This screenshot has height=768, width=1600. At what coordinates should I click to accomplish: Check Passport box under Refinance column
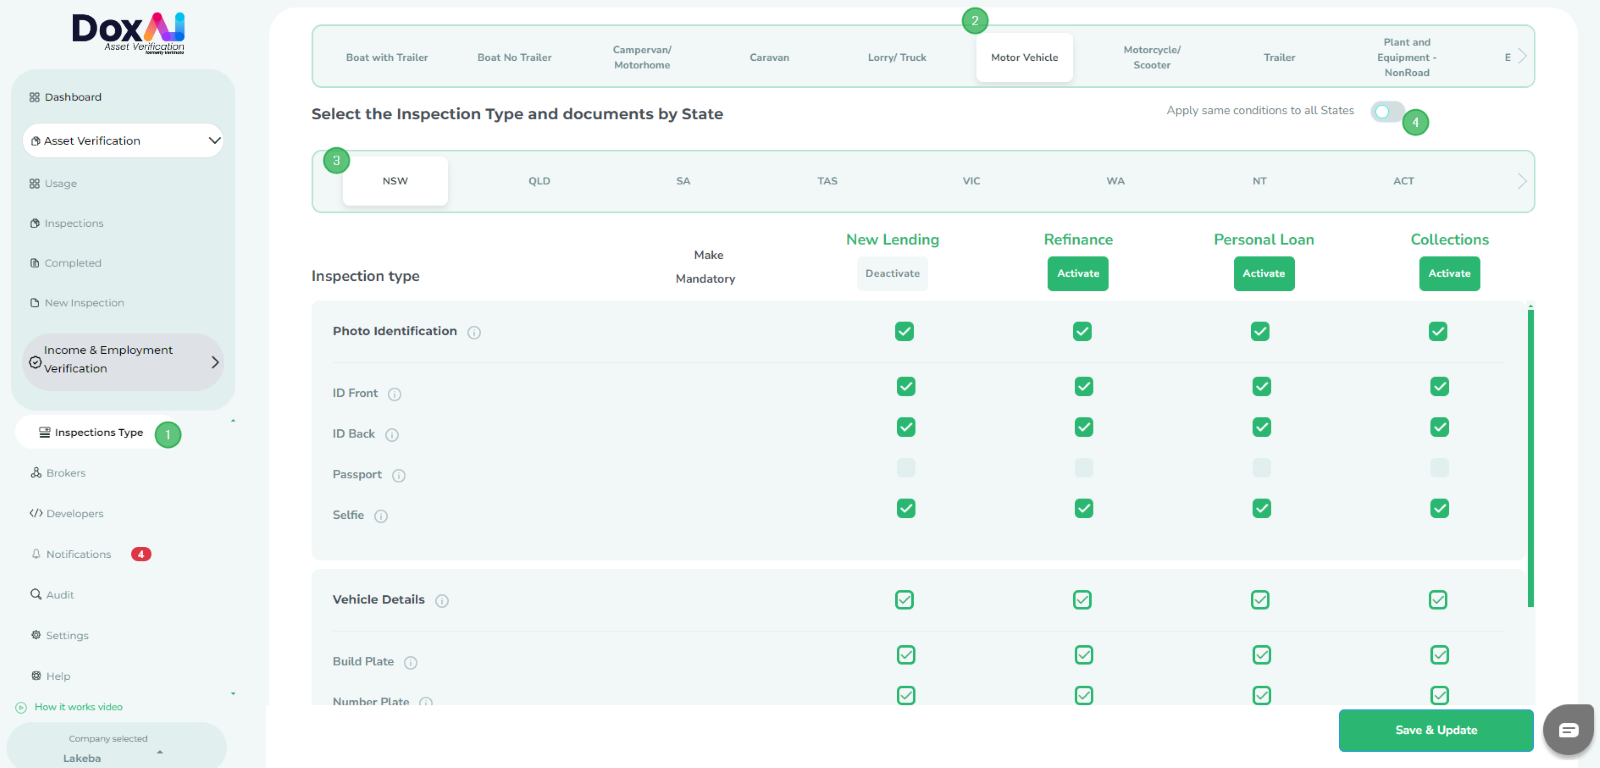click(x=1083, y=468)
